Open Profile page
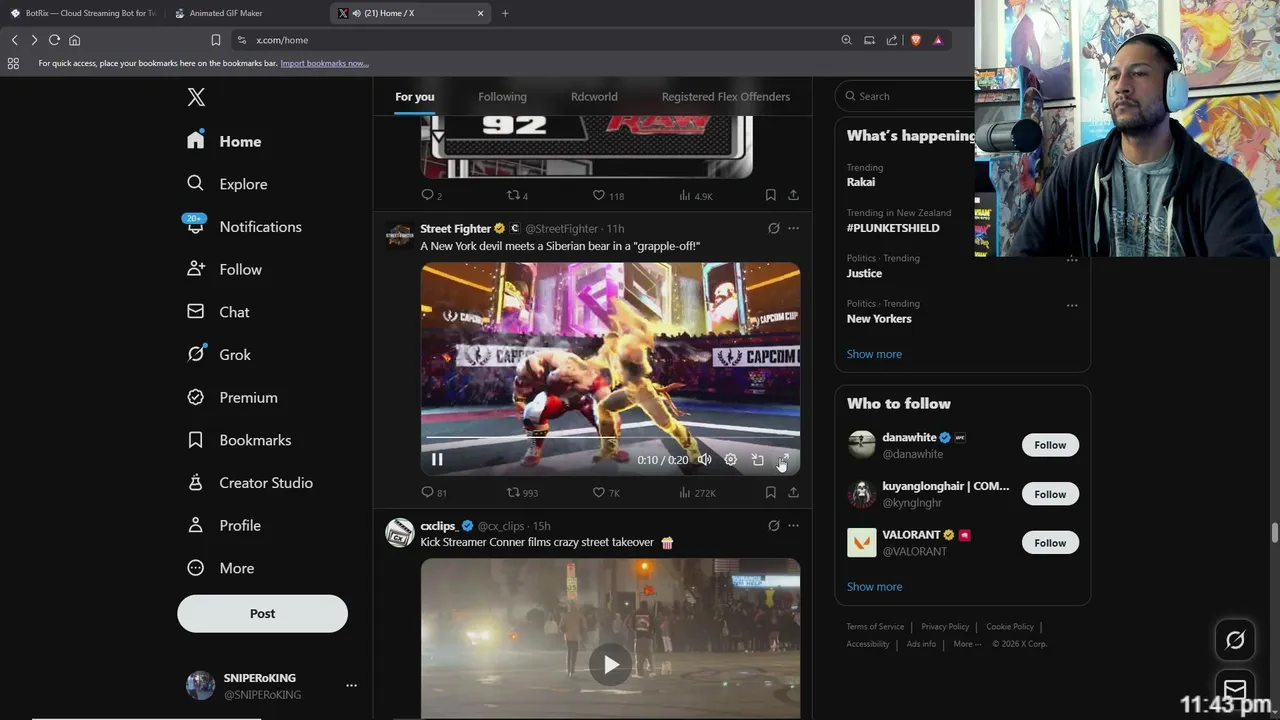 click(224, 525)
